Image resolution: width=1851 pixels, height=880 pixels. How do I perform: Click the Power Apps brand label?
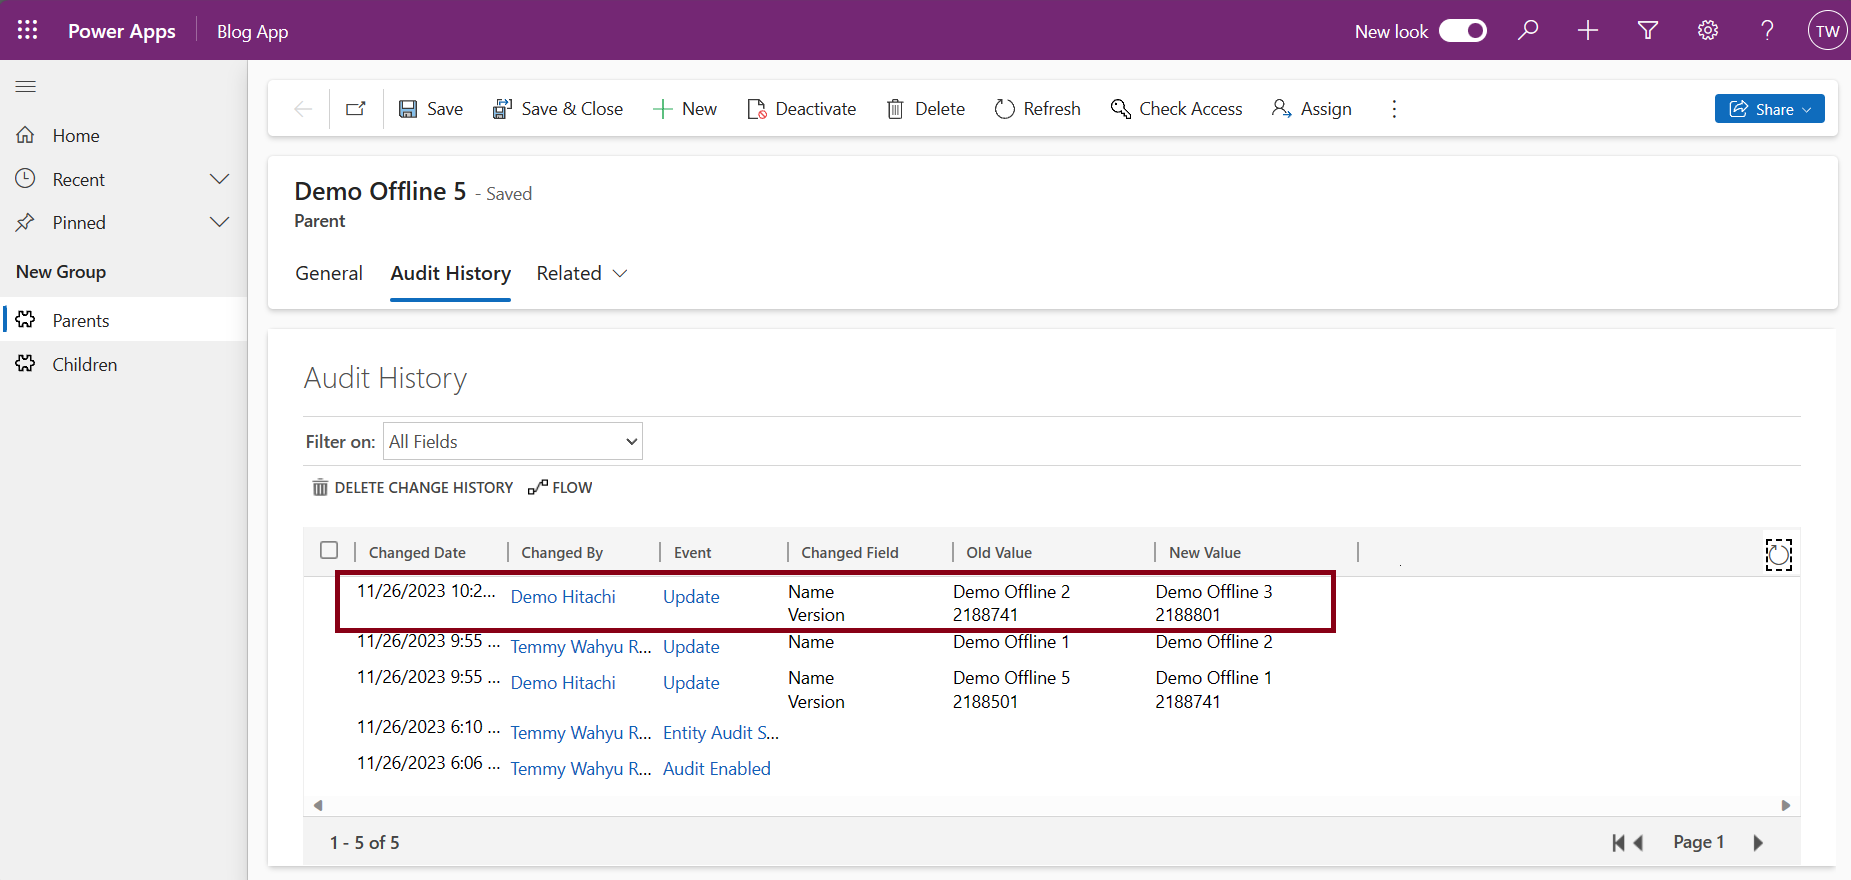pos(122,31)
